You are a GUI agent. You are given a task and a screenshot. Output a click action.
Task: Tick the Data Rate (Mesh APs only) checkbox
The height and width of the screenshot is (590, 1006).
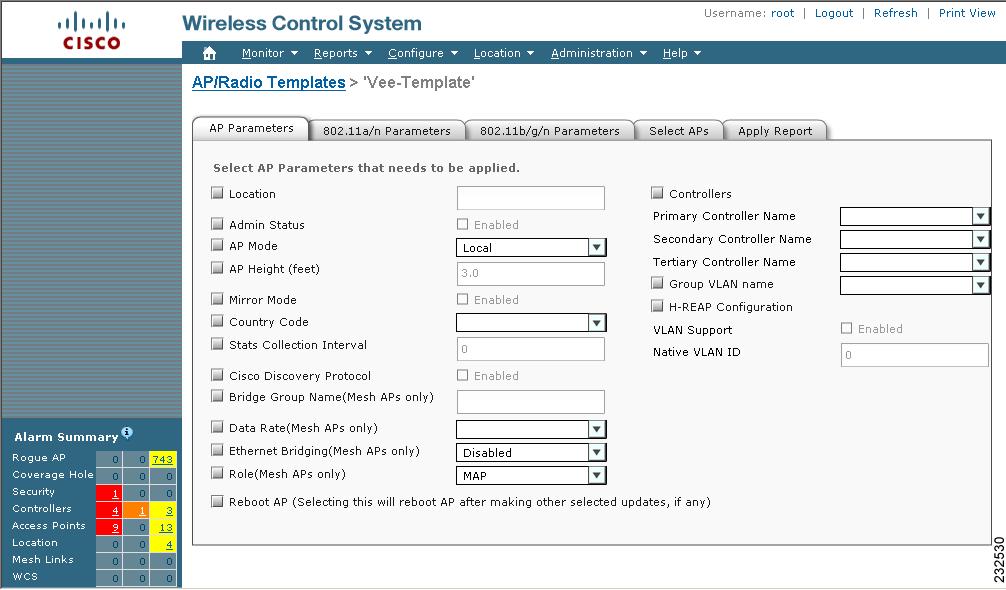coord(217,426)
